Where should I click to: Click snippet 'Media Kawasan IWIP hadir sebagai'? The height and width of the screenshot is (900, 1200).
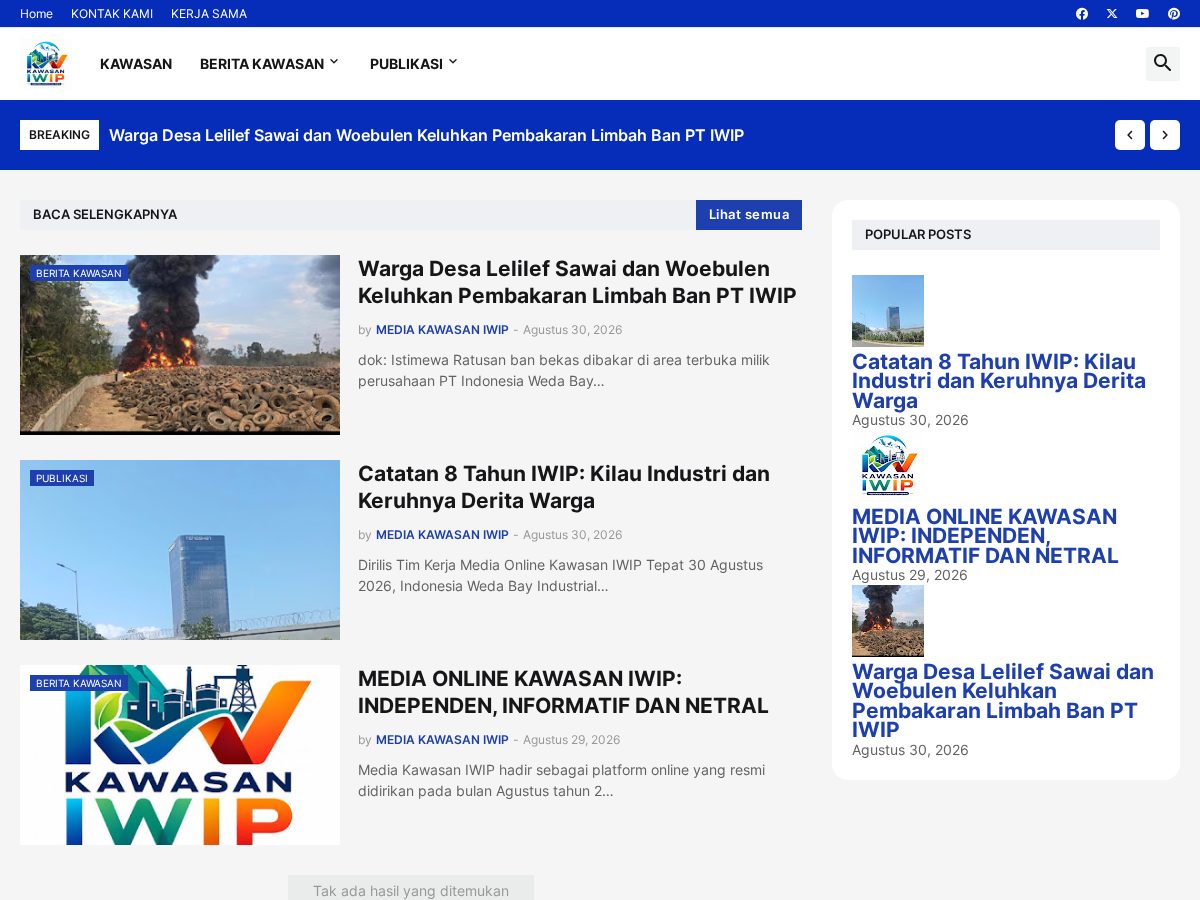point(561,780)
